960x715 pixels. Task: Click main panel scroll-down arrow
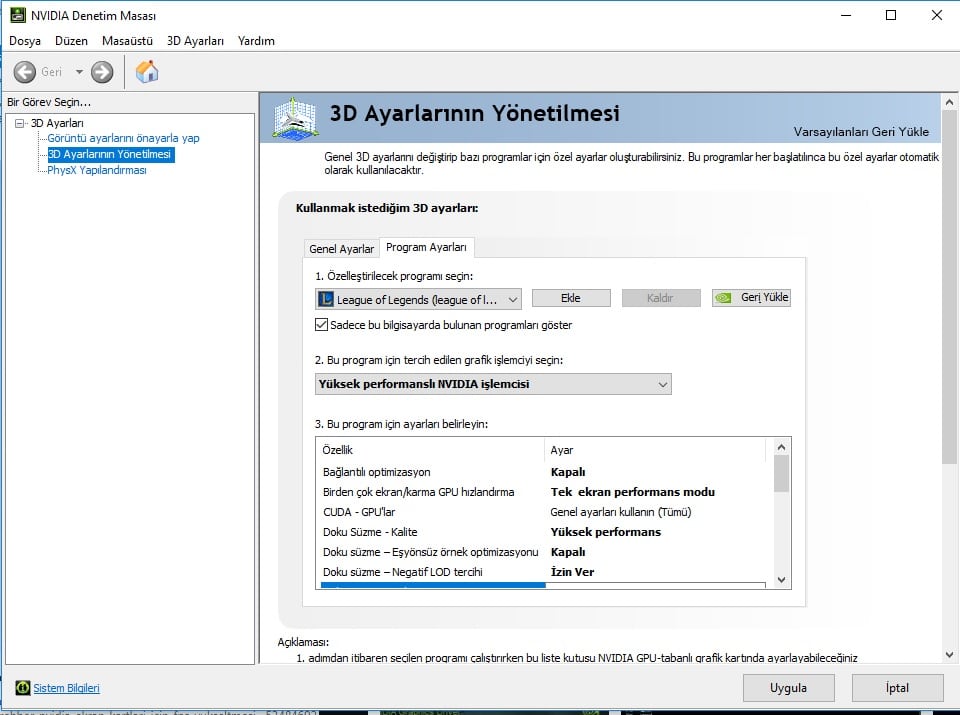point(950,654)
